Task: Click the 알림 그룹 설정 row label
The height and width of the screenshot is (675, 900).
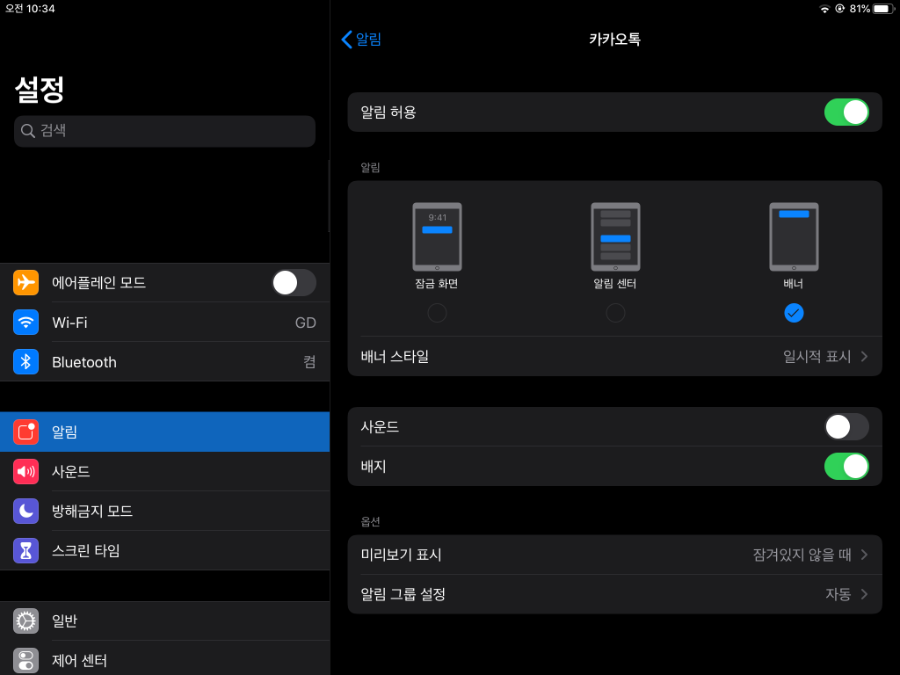Action: 403,594
